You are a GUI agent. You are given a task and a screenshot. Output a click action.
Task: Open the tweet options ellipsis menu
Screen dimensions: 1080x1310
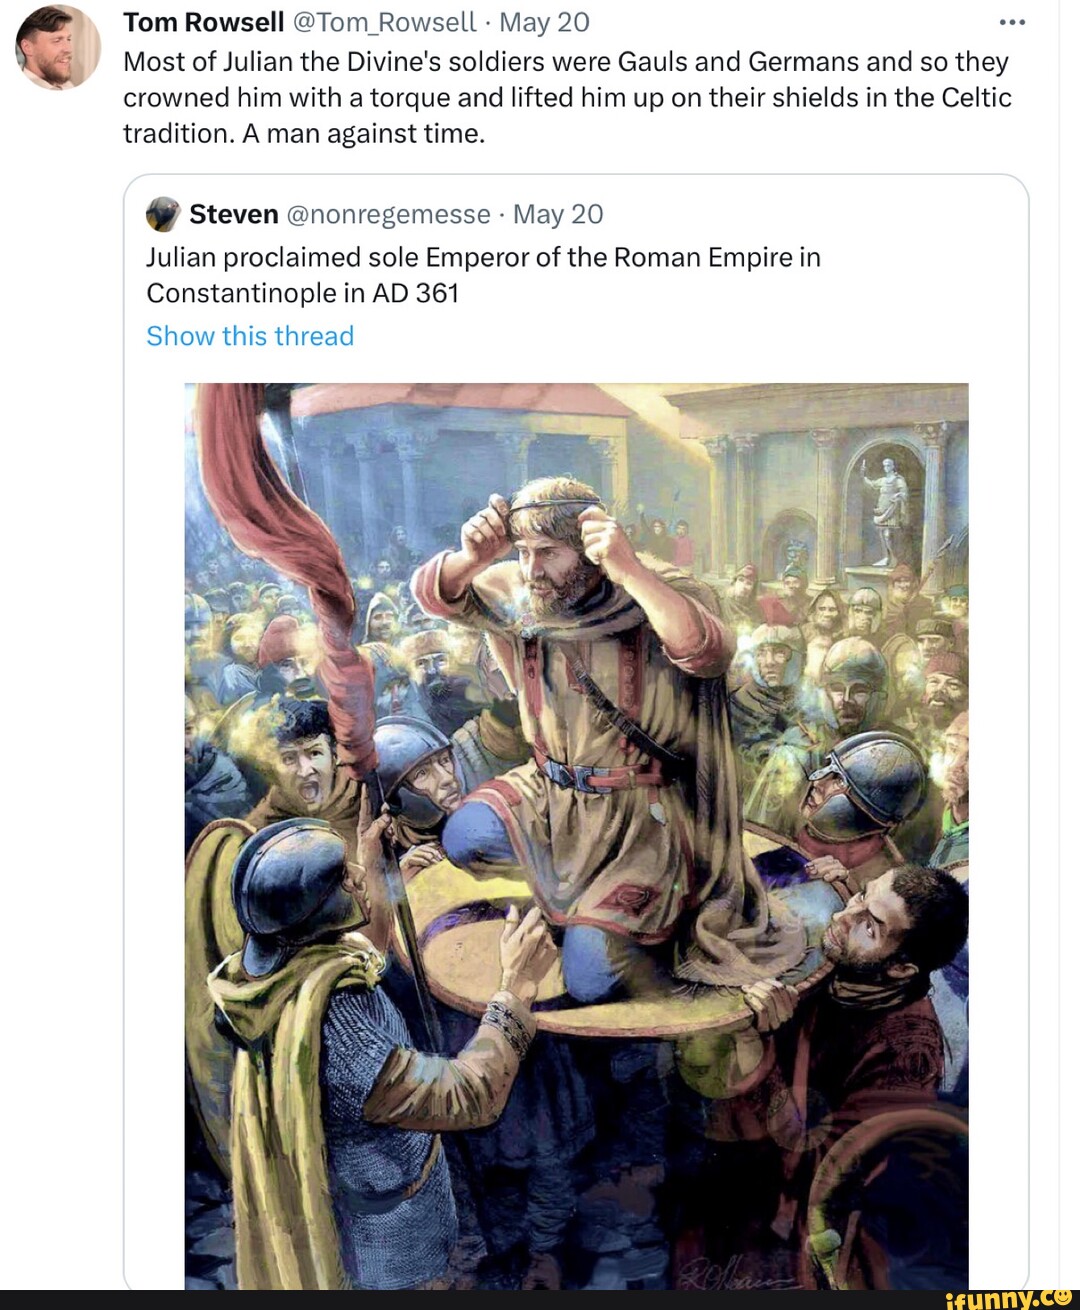1014,20
